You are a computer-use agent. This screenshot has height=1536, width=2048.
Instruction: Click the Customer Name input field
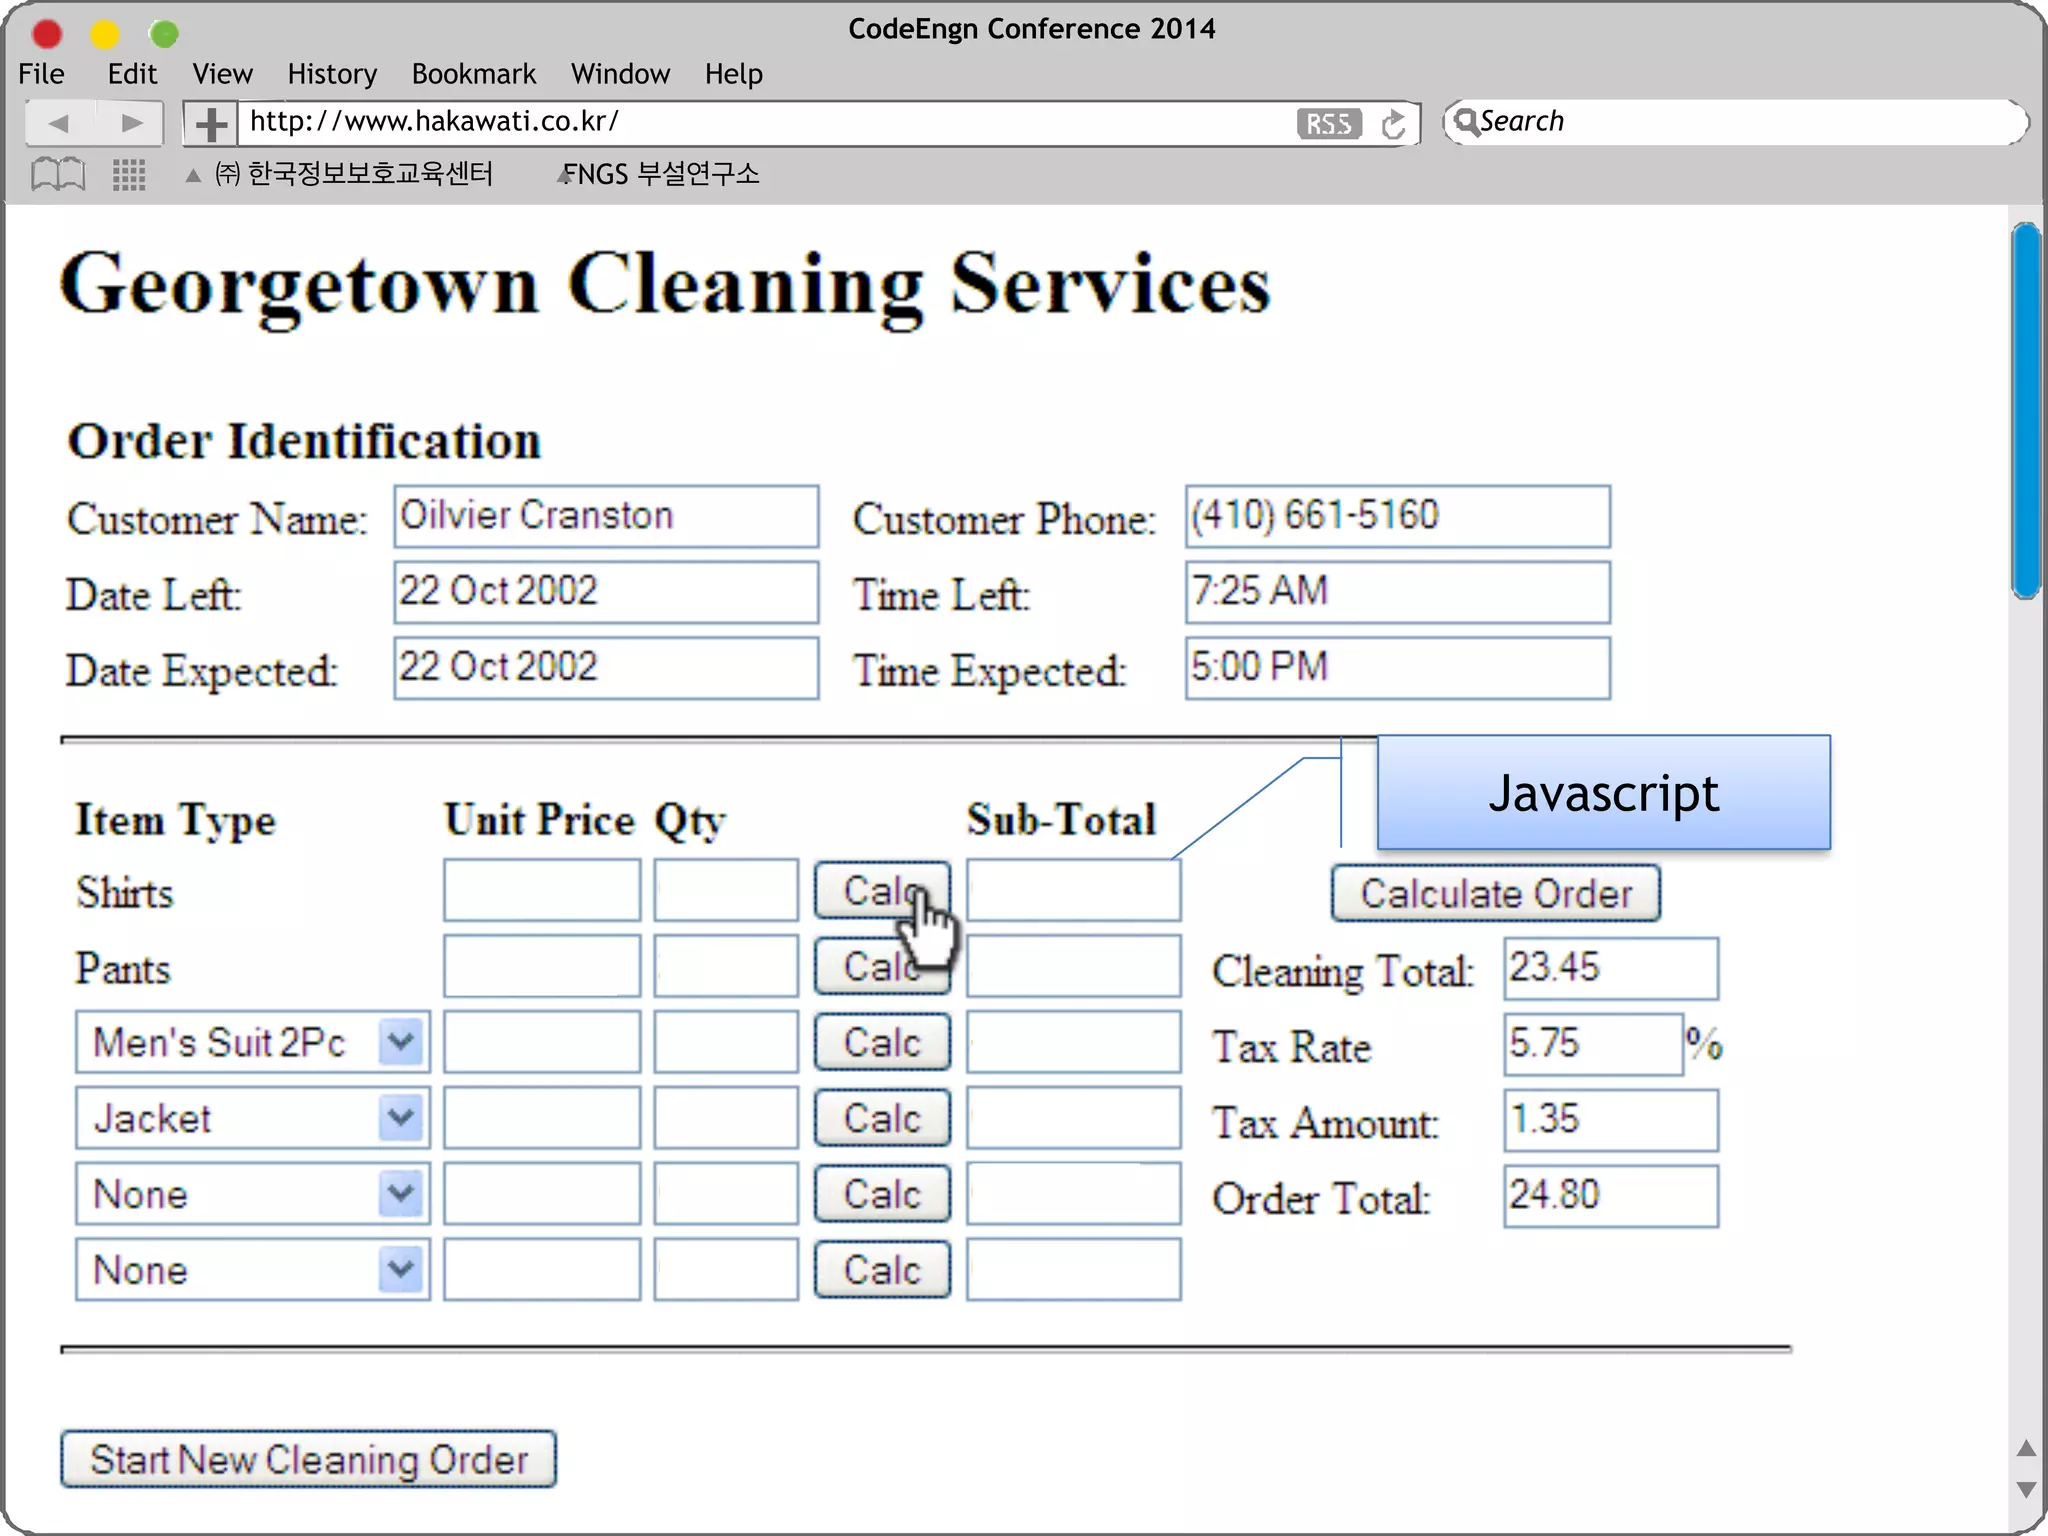tap(606, 516)
